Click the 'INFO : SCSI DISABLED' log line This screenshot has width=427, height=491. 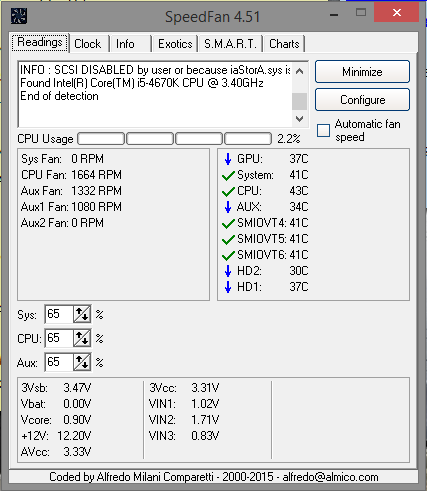tap(155, 70)
